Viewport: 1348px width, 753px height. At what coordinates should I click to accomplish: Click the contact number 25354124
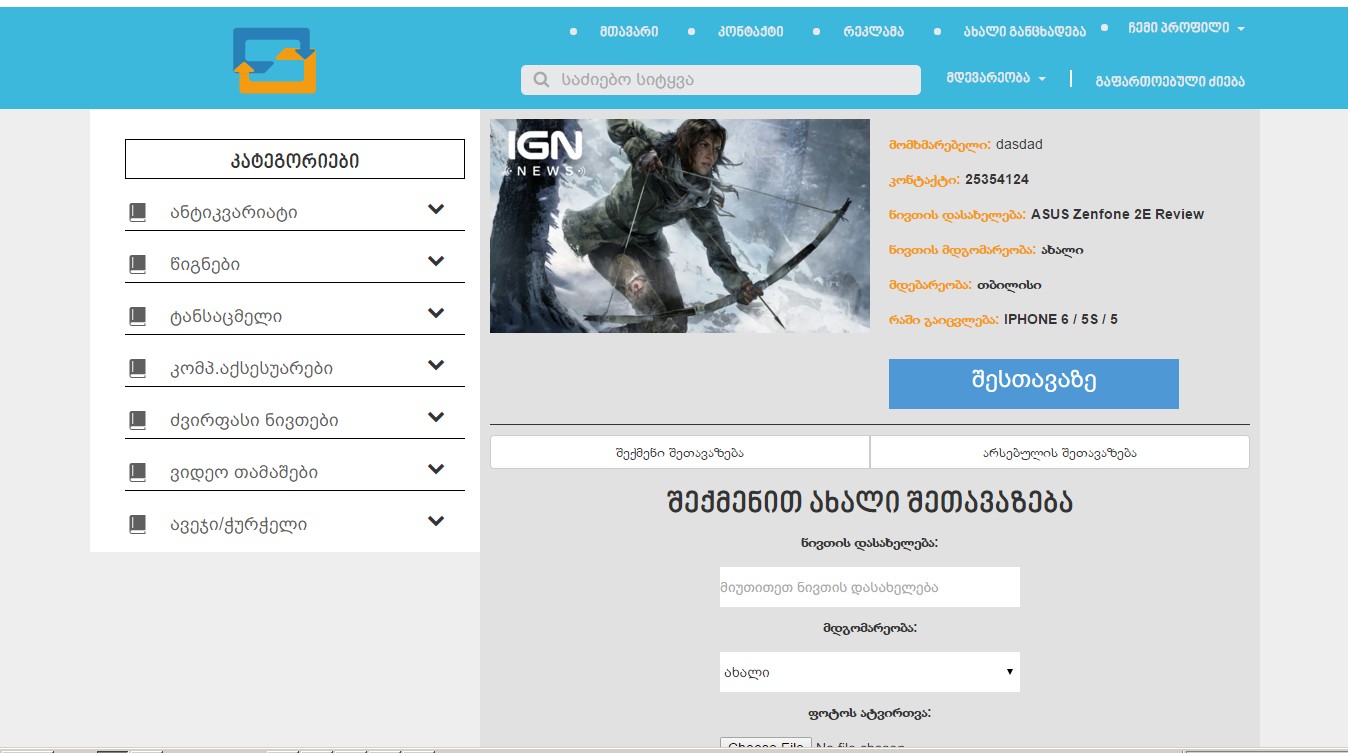coord(997,179)
